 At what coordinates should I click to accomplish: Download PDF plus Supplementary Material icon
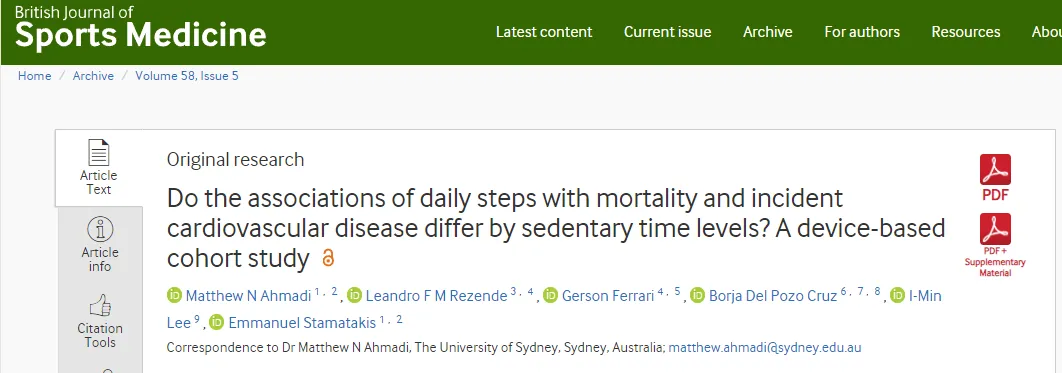(995, 229)
